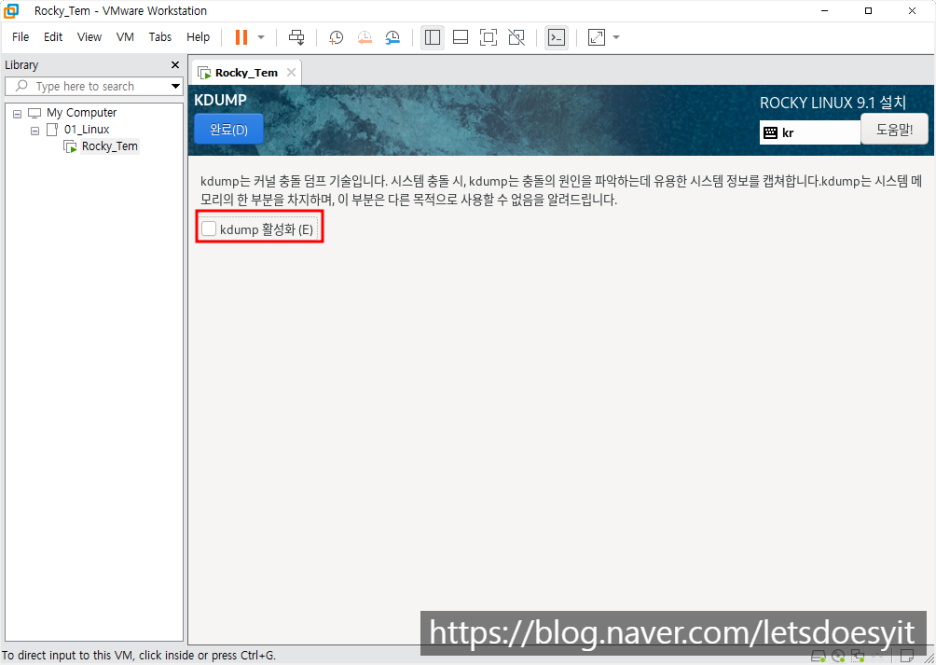Open the power options dropdown arrow beside Pause
The width and height of the screenshot is (936, 665).
click(261, 37)
